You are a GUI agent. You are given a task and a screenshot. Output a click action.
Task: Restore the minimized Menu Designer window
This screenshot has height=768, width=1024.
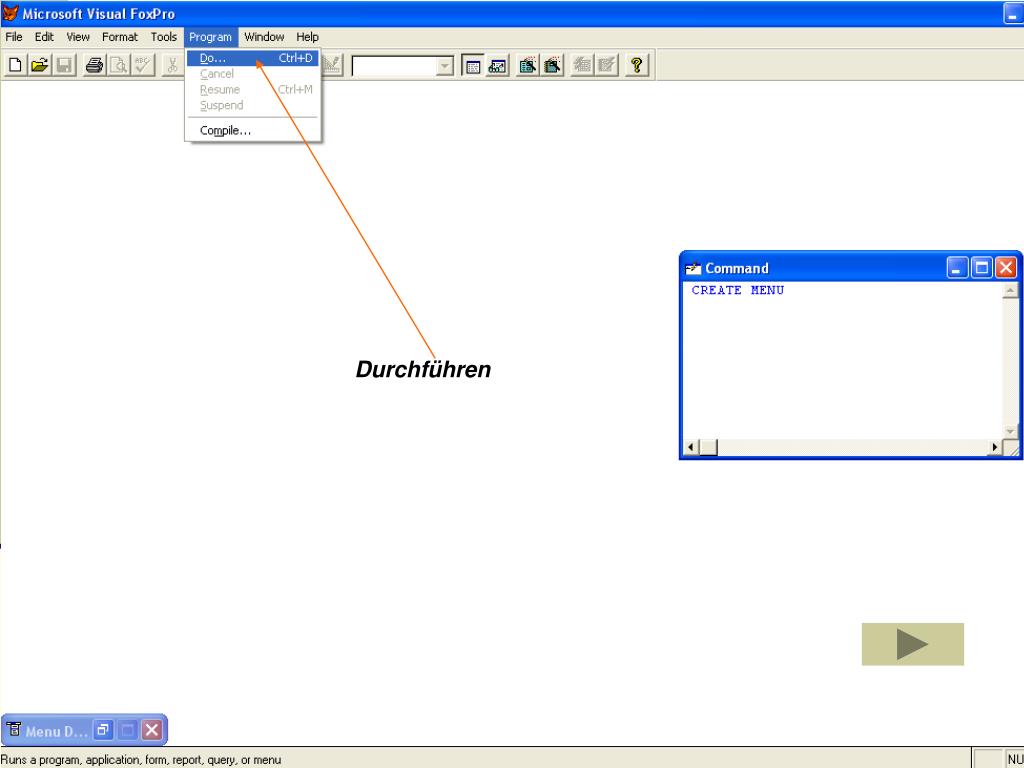click(x=103, y=729)
